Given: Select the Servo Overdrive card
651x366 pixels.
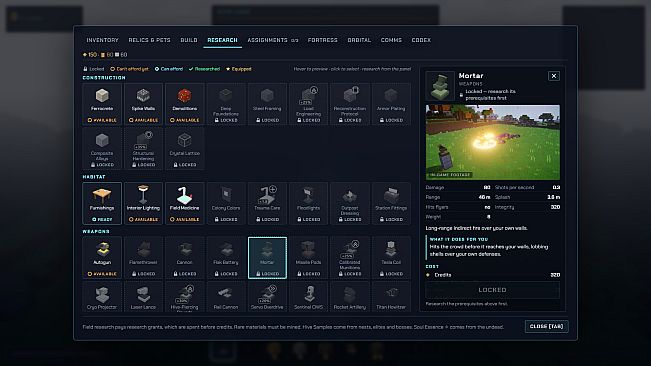Looking at the screenshot, I should (267, 297).
